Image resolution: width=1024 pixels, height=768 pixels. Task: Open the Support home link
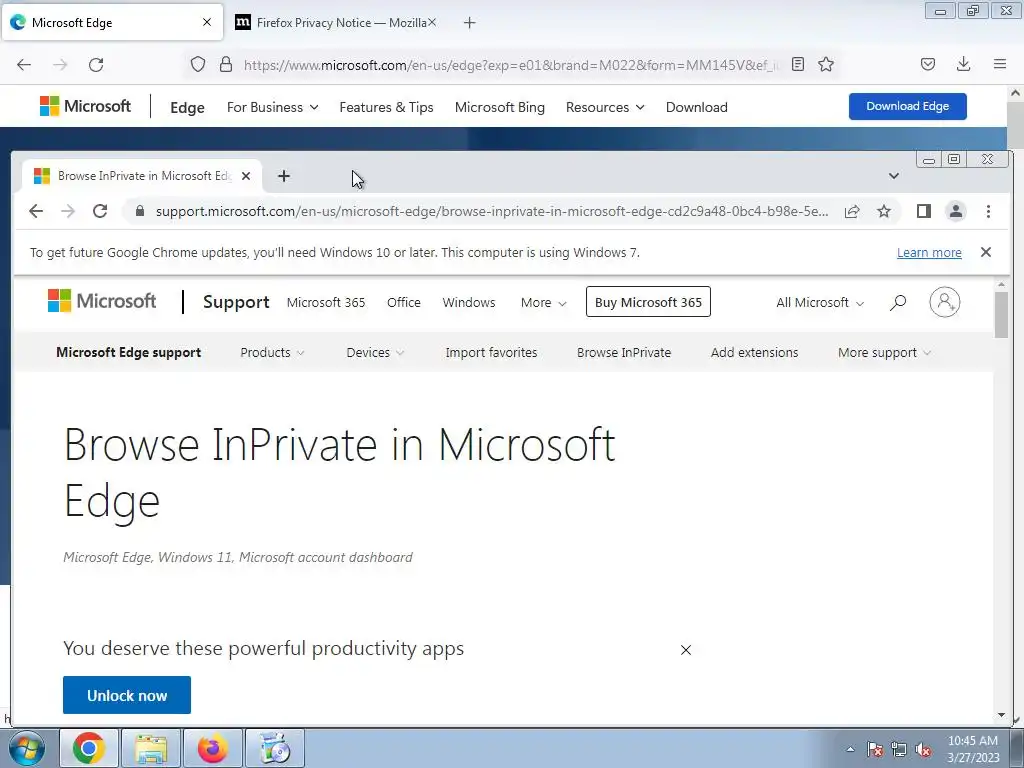236,302
